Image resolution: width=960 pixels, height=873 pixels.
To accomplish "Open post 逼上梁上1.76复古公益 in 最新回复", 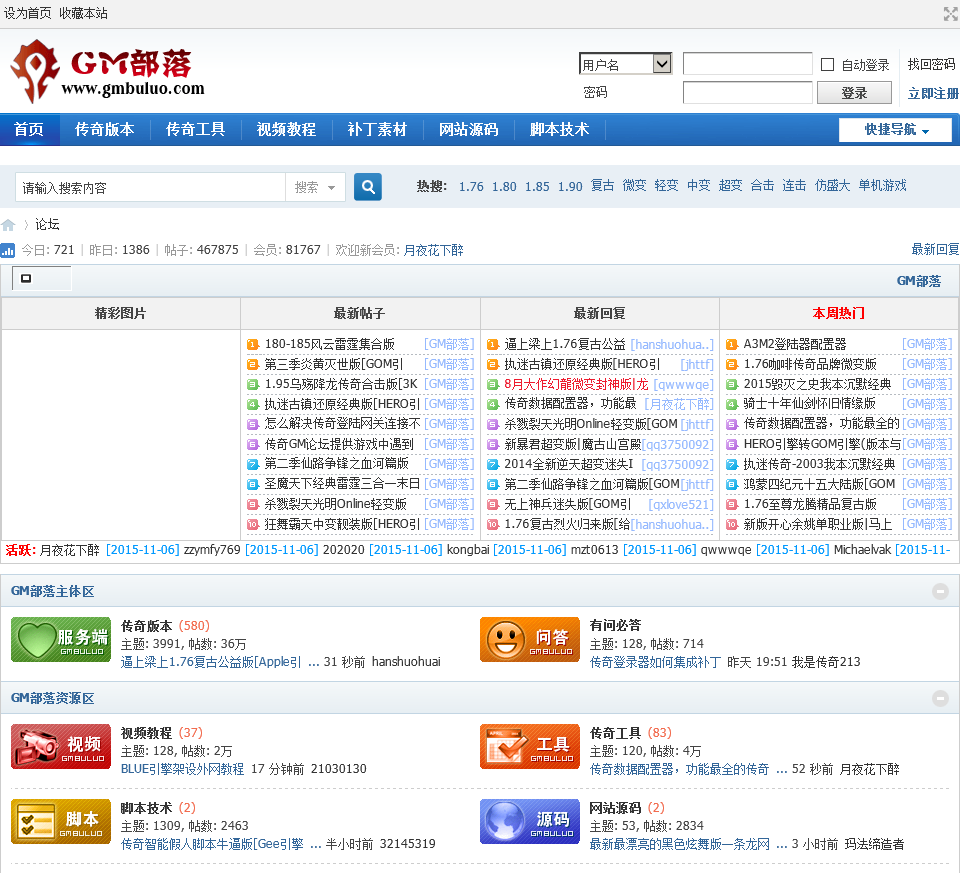I will pos(564,344).
